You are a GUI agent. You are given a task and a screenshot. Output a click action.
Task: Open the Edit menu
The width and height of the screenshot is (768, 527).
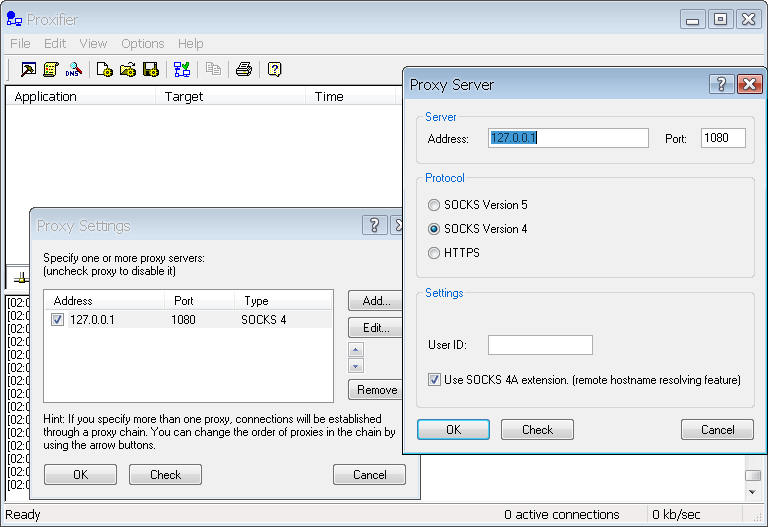point(55,44)
